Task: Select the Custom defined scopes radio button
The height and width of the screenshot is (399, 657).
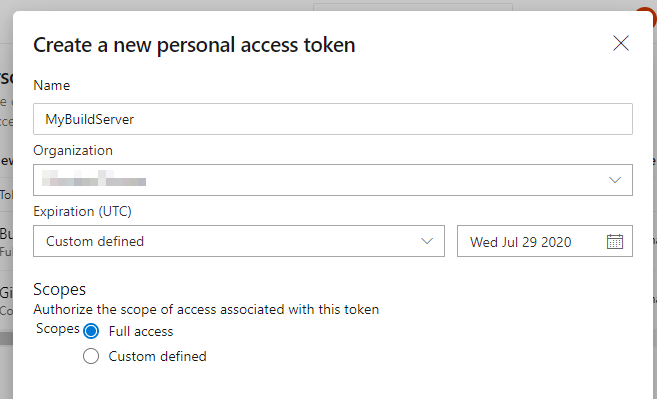Action: point(91,356)
